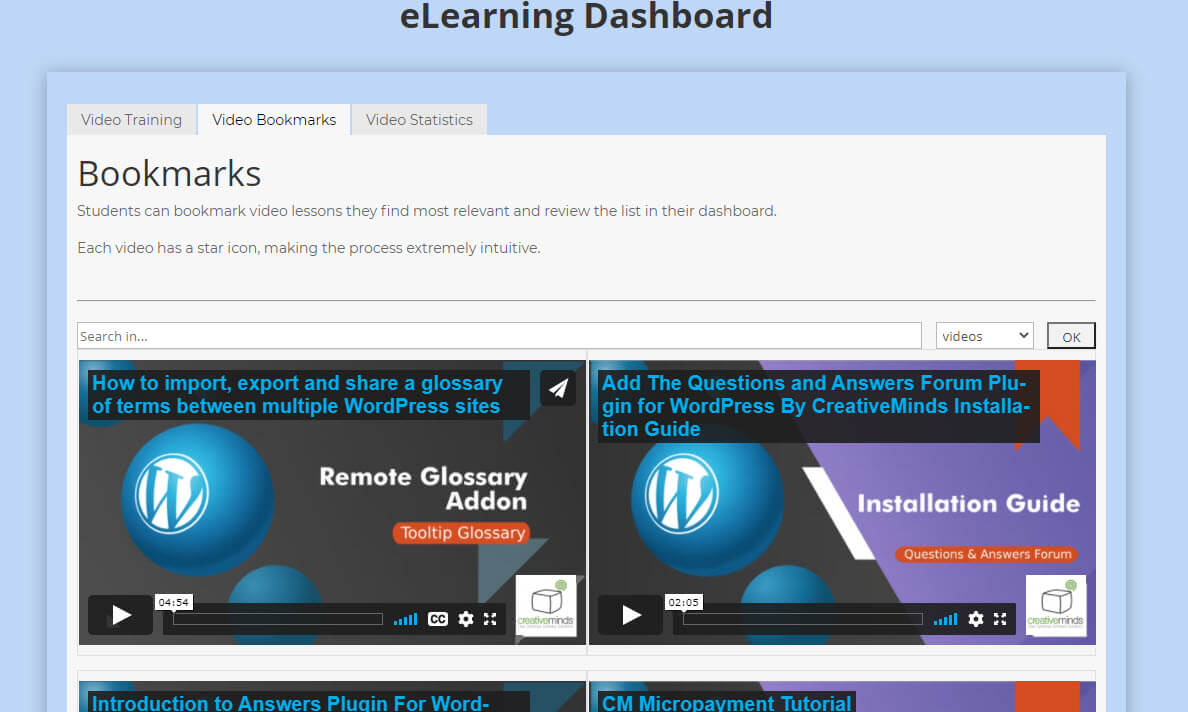Play the Installation Guide video
Image resolution: width=1188 pixels, height=712 pixels.
pyautogui.click(x=630, y=615)
